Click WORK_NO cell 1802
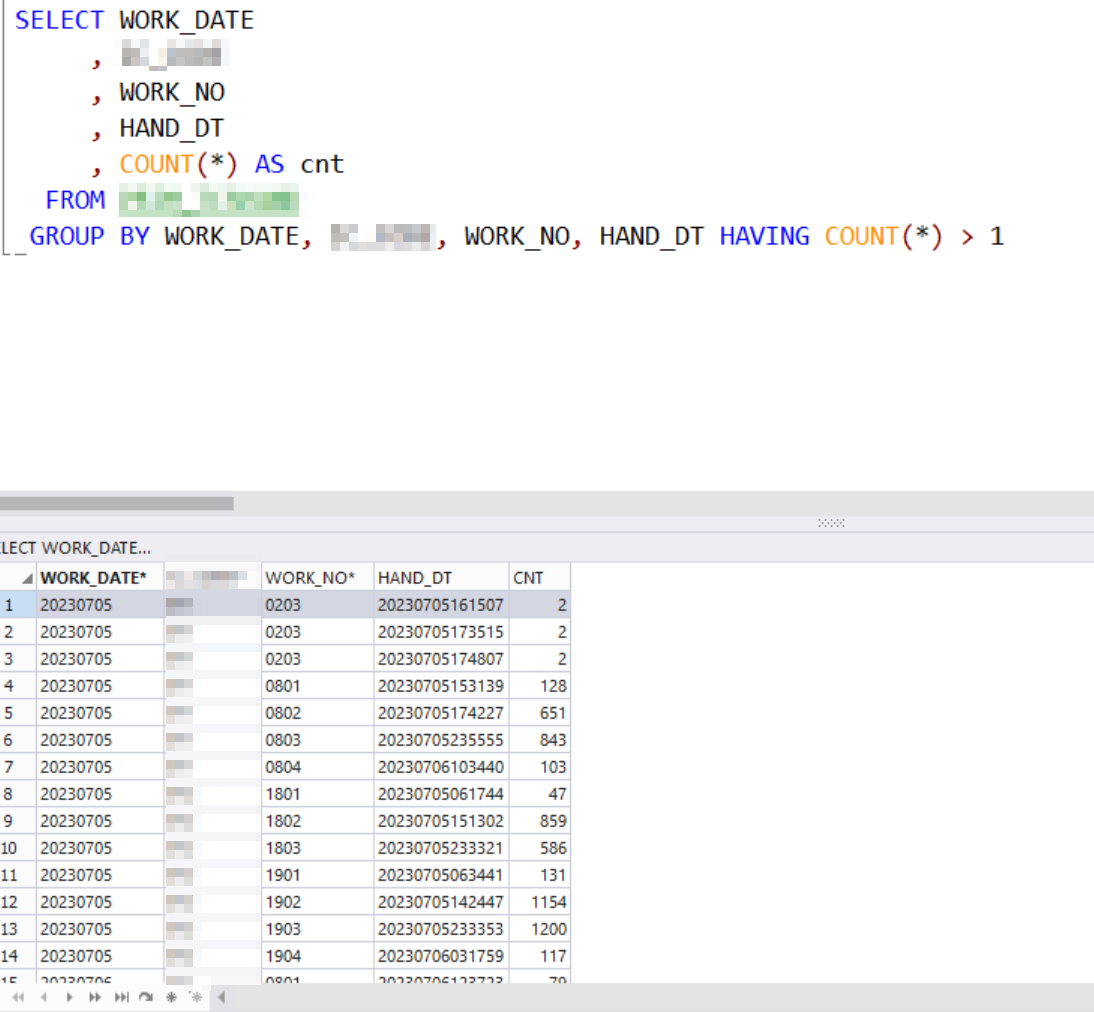 (317, 821)
